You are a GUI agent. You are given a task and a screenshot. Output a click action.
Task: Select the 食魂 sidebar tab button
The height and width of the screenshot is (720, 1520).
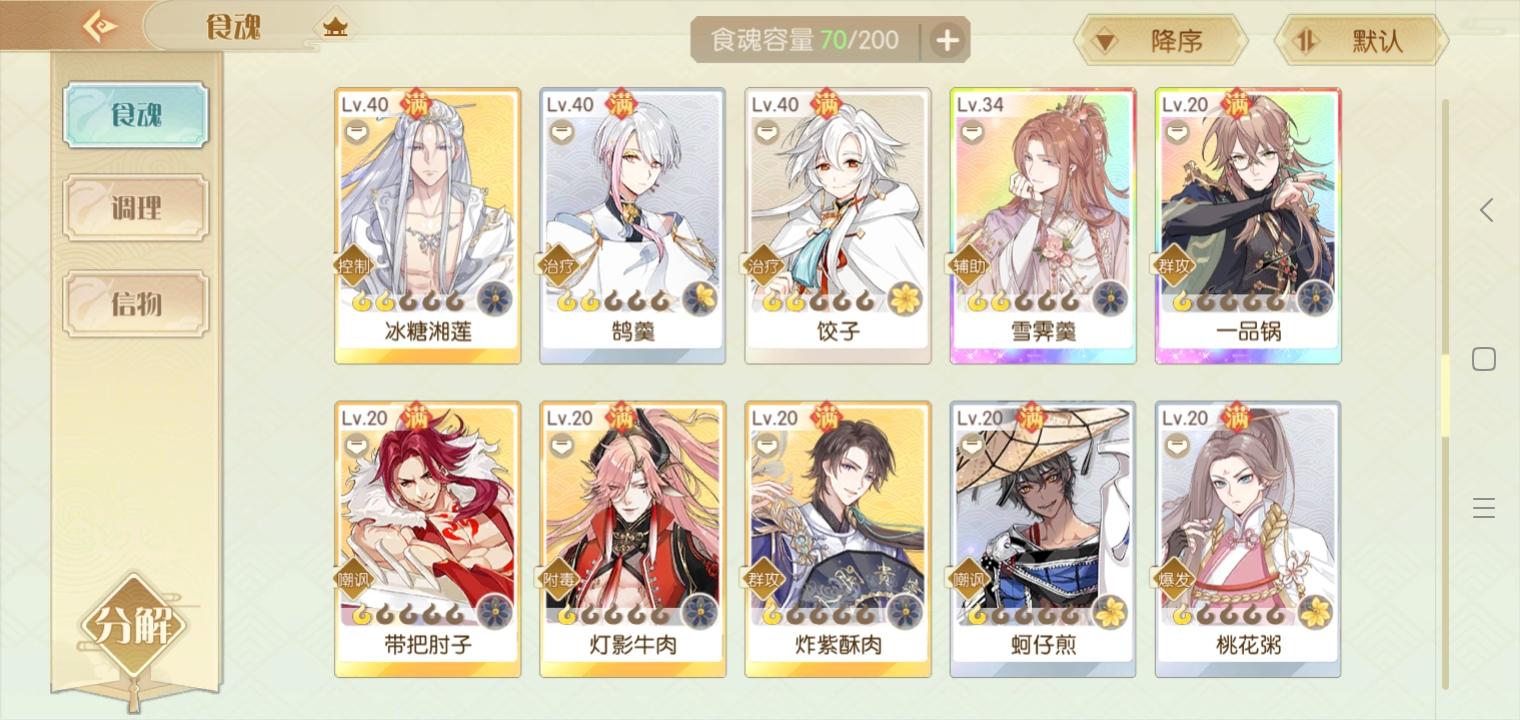click(136, 115)
